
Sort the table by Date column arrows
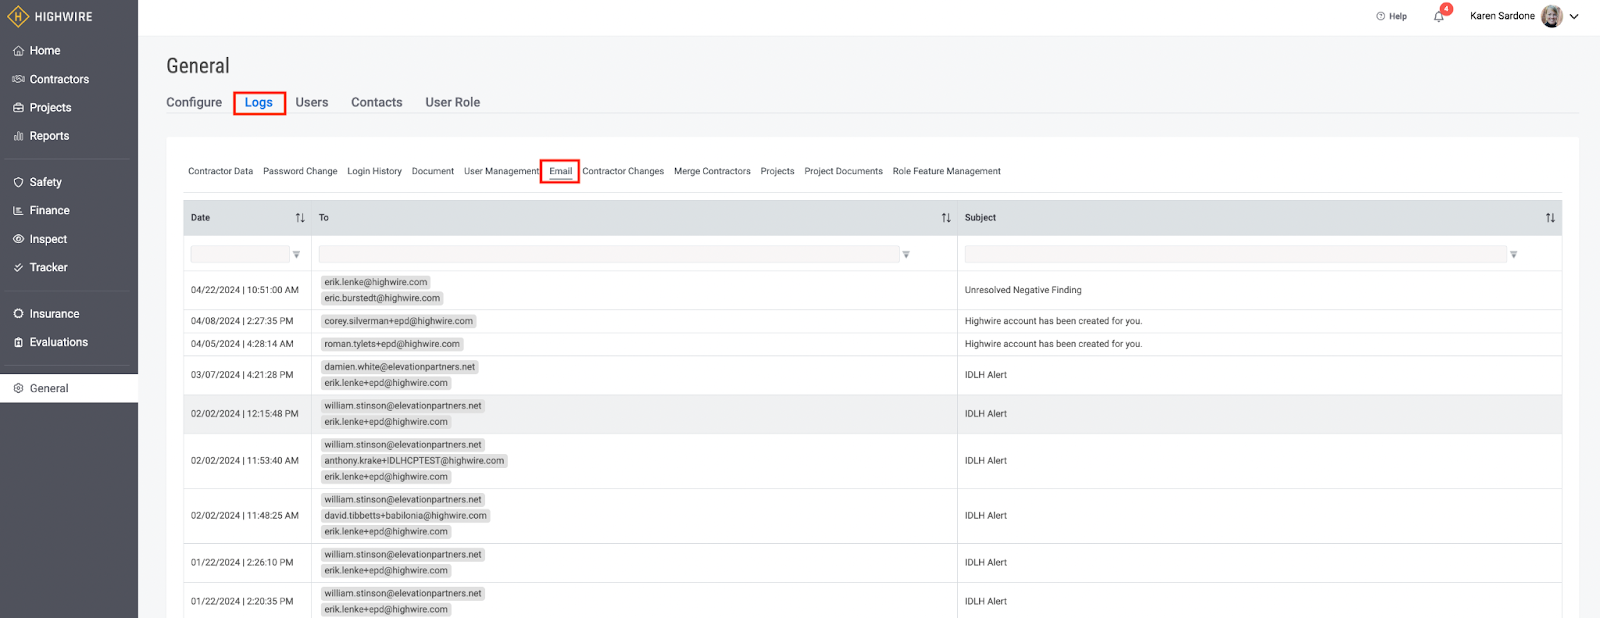[300, 218]
